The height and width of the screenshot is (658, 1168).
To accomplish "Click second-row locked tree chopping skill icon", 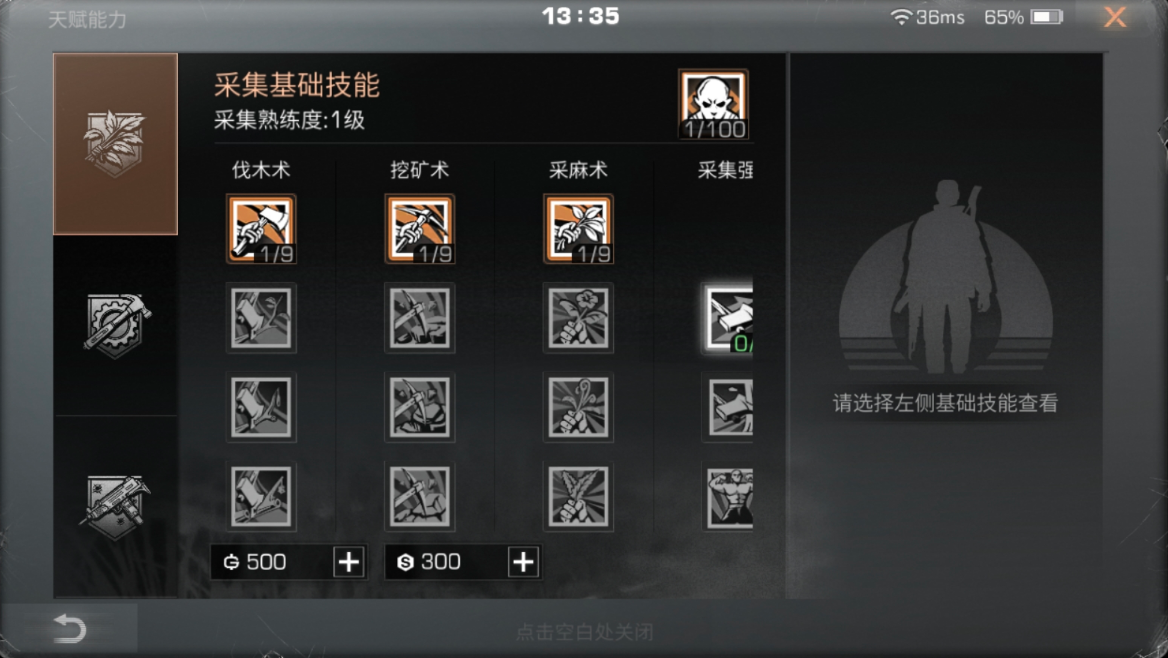I will coord(261,318).
